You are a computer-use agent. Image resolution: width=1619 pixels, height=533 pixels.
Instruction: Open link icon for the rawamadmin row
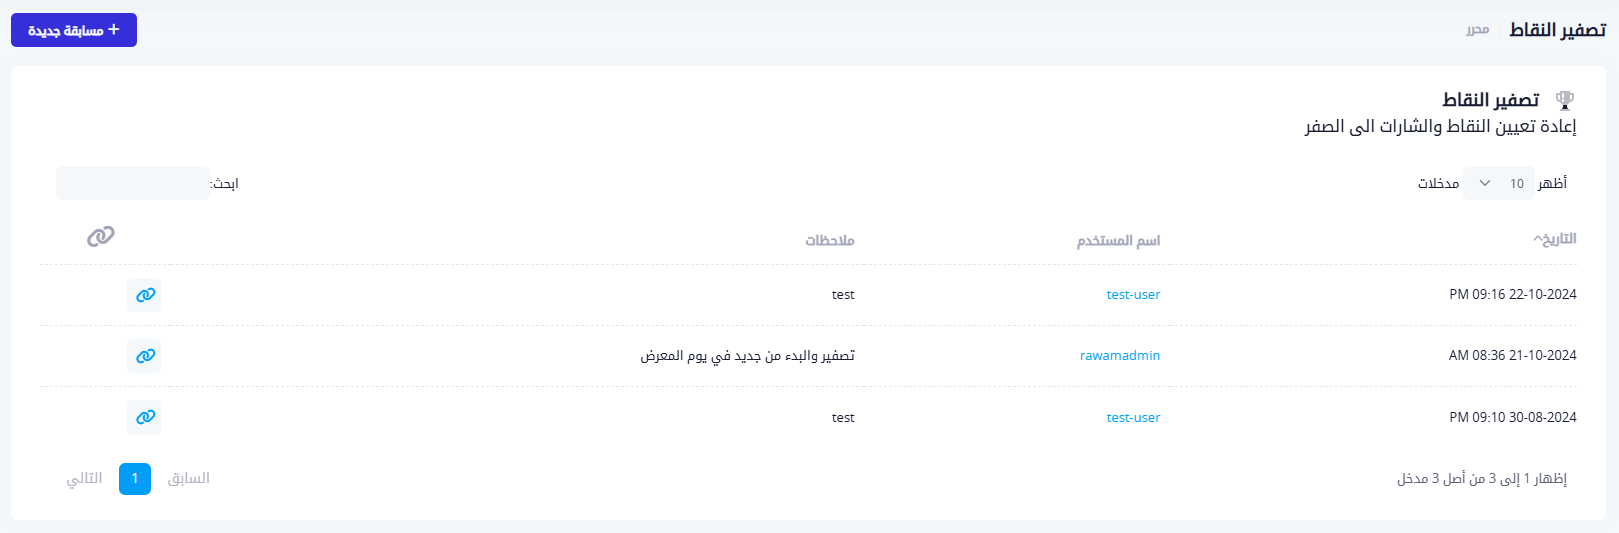point(145,356)
